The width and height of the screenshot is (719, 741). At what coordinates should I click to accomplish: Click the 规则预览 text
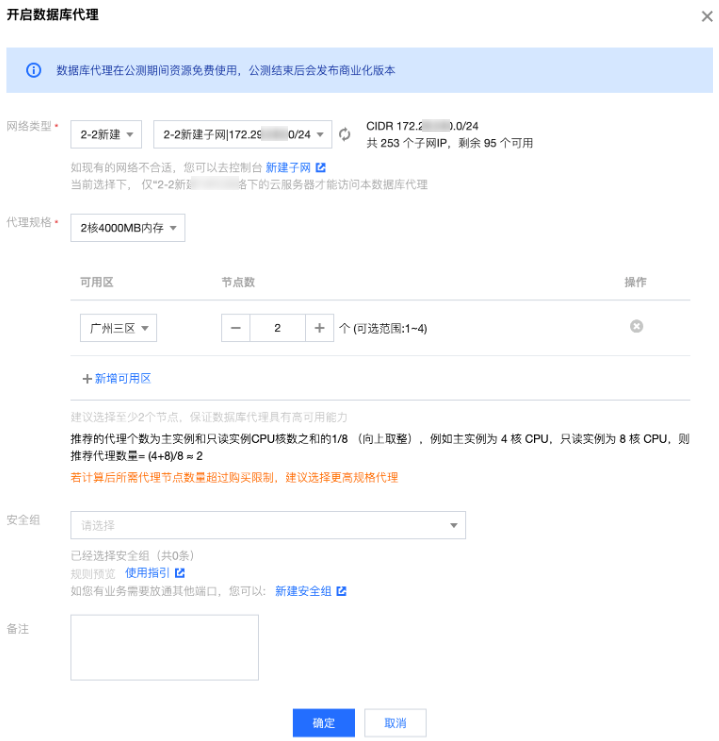click(x=93, y=574)
